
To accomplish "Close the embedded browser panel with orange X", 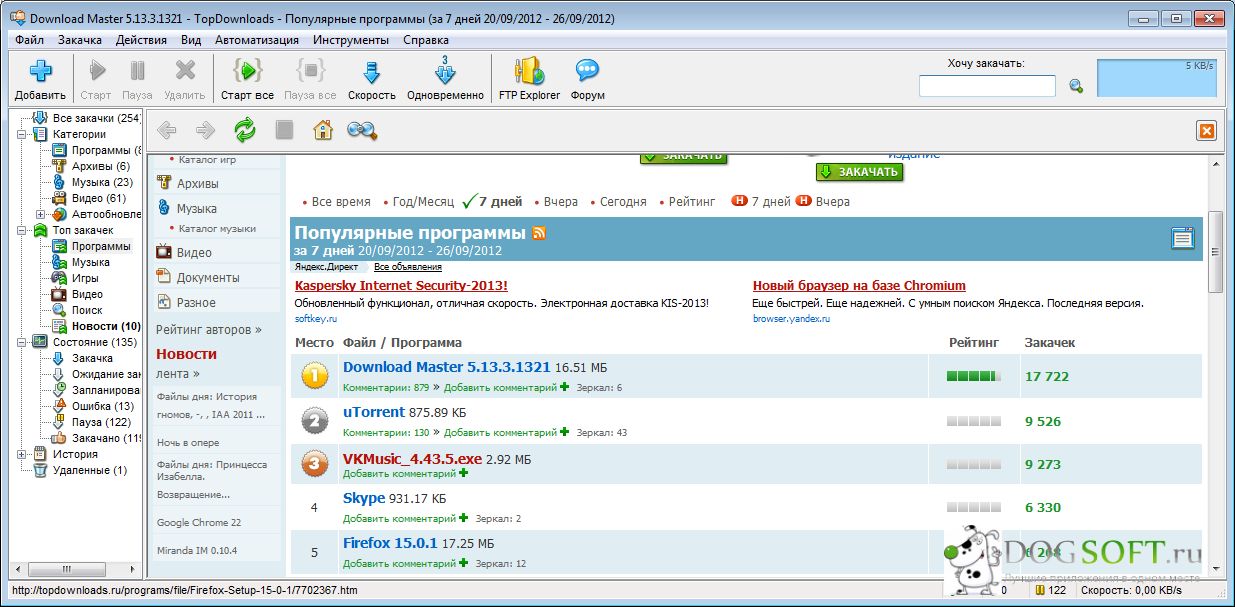I will 1206,131.
